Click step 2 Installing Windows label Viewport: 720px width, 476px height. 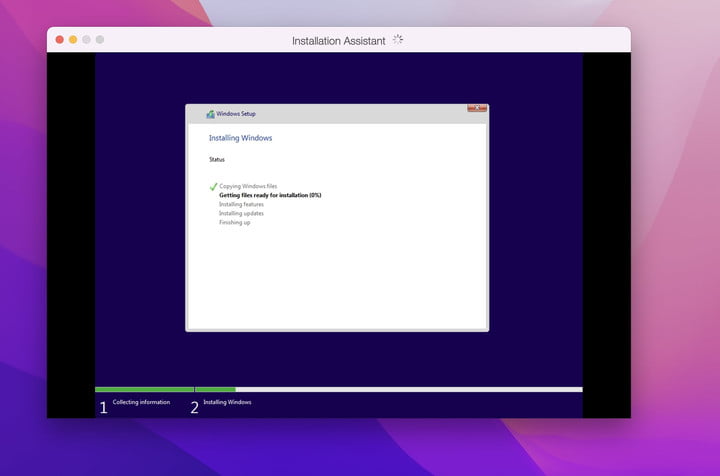pyautogui.click(x=227, y=402)
